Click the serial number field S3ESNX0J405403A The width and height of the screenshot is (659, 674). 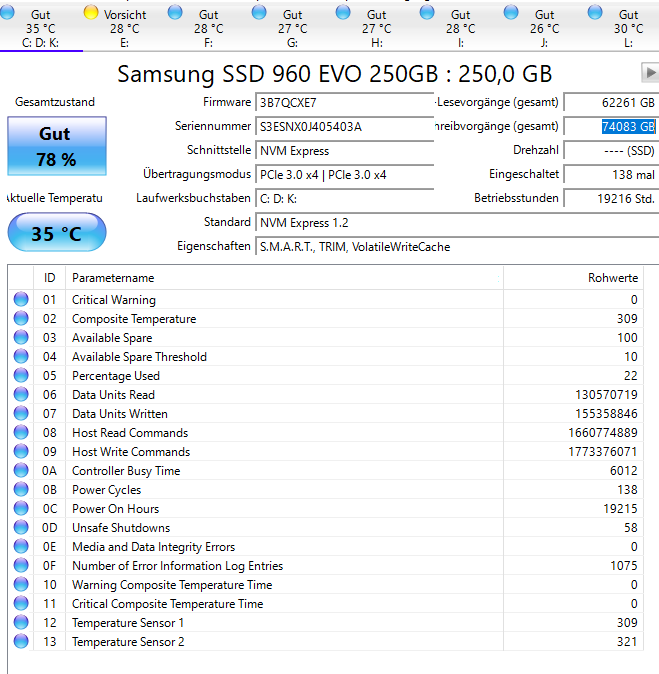click(344, 127)
